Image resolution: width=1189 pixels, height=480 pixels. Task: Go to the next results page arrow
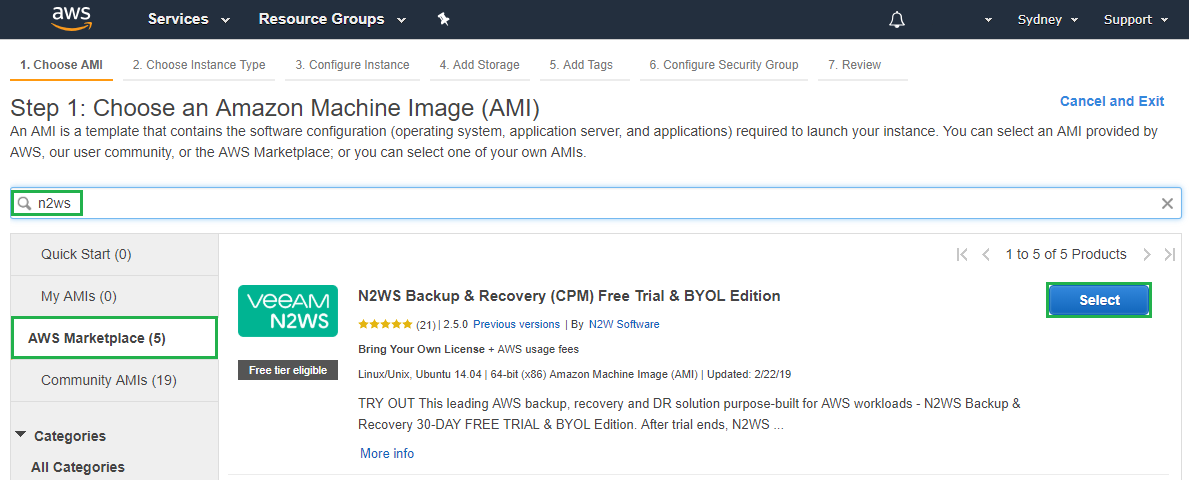coord(1147,255)
